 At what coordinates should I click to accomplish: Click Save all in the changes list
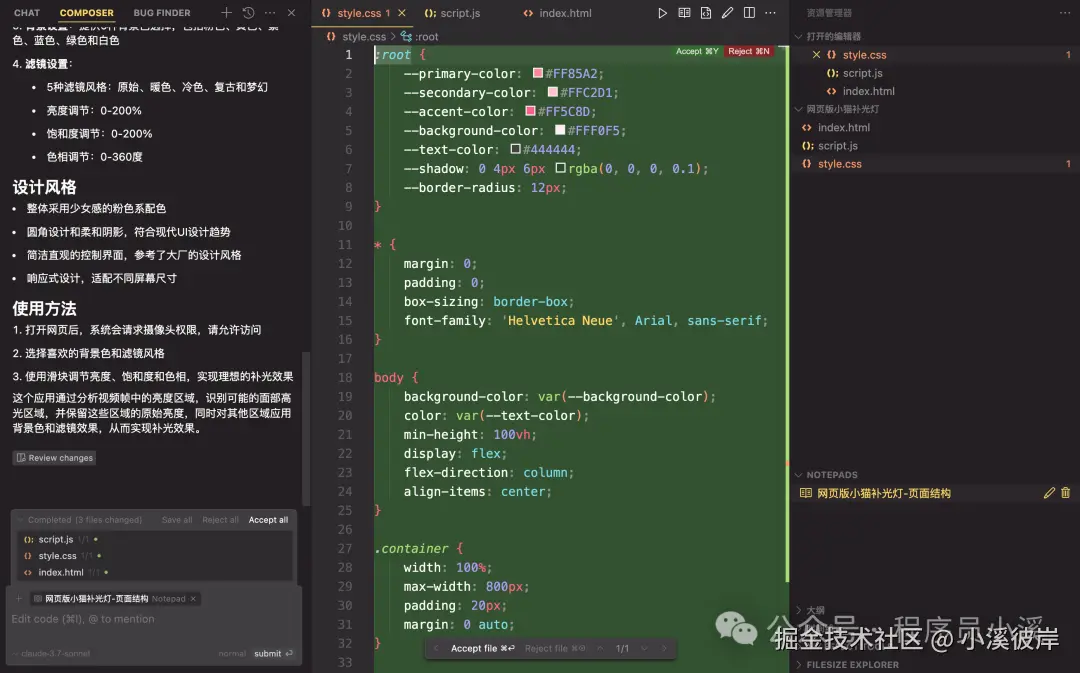tap(177, 520)
